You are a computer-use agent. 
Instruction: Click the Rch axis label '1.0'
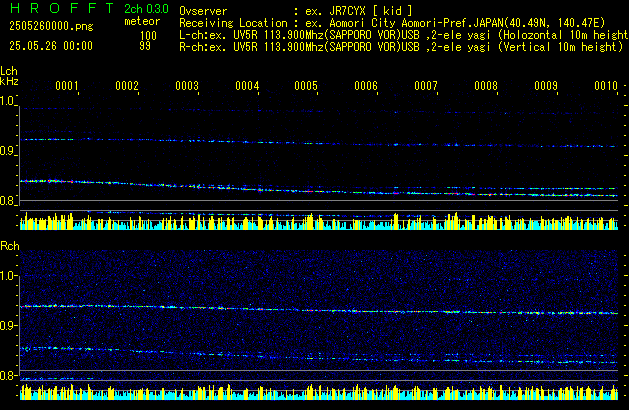click(8, 276)
